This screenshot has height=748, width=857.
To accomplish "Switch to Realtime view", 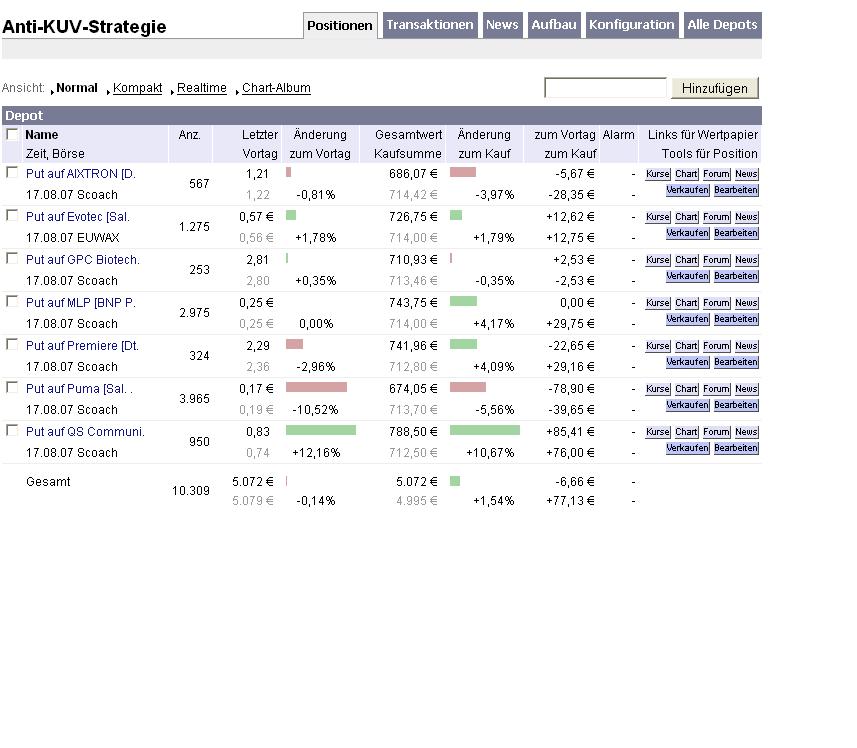I will click(201, 88).
